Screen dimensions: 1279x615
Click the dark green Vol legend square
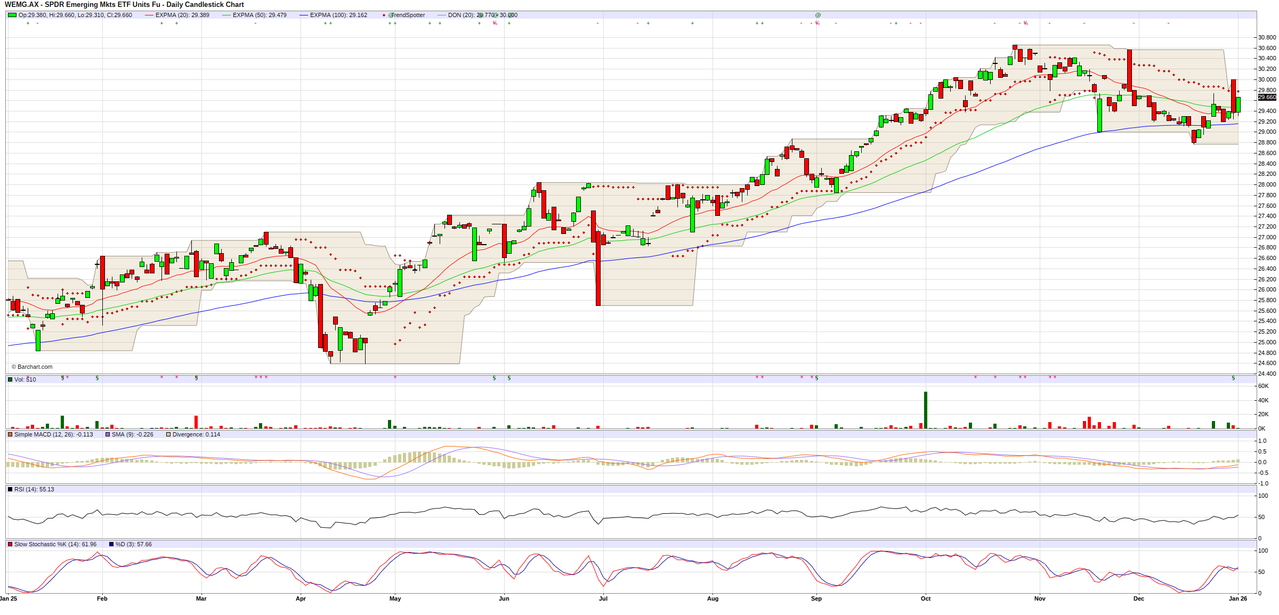tap(10, 379)
